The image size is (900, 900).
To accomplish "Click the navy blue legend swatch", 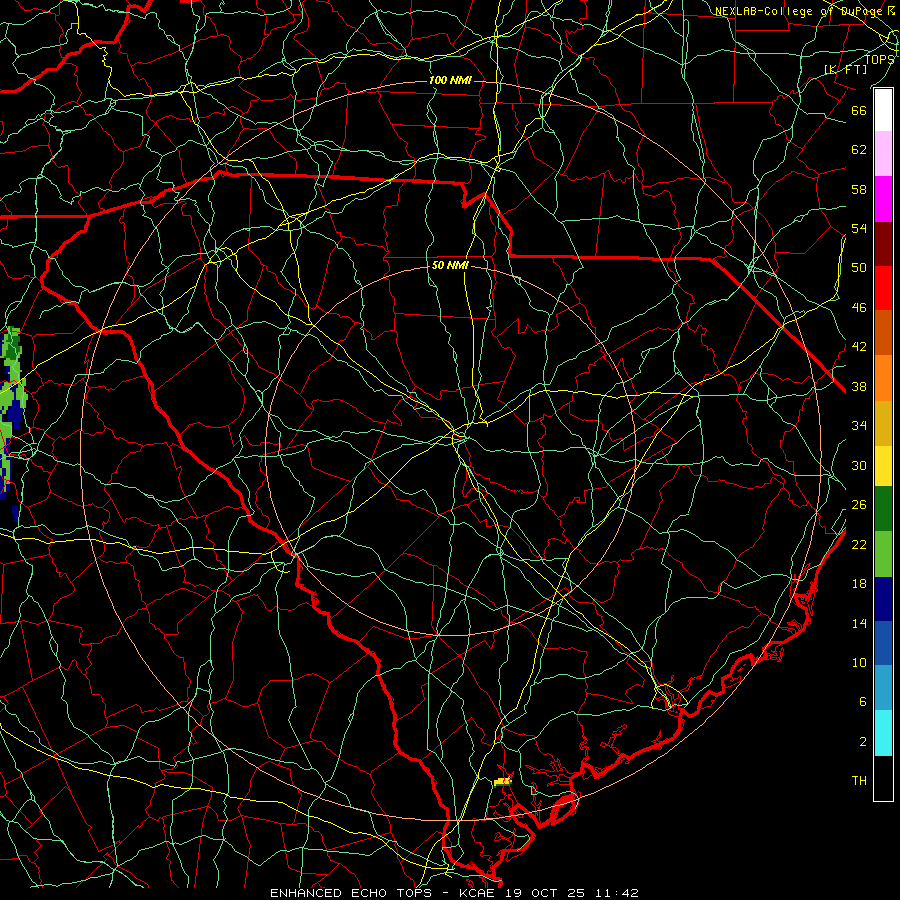I will pos(883,599).
